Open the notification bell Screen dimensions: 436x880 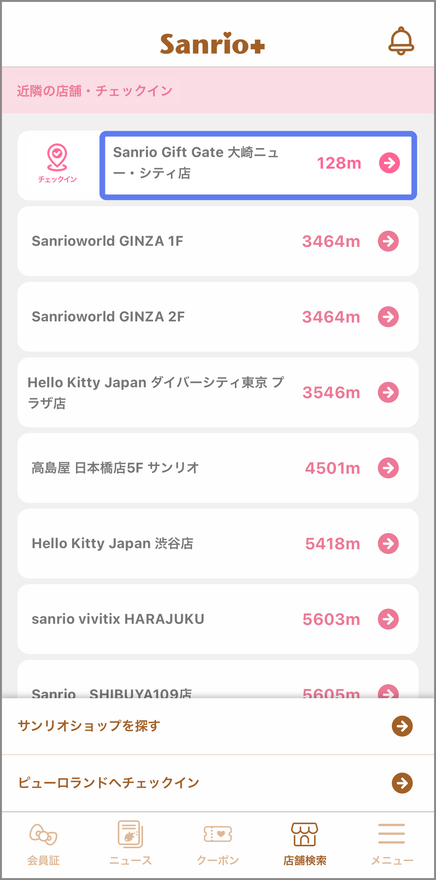tap(401, 41)
